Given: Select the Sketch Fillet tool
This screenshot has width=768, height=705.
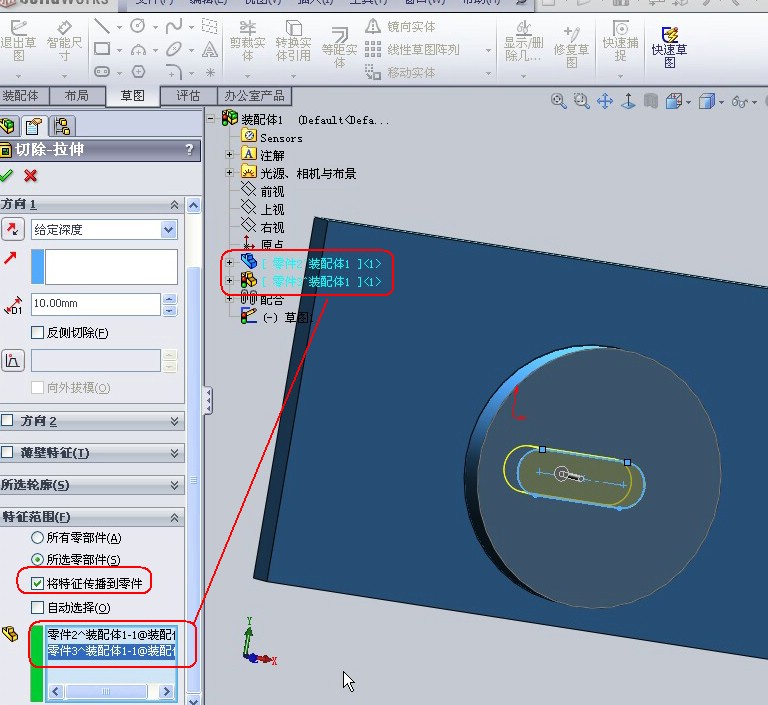Looking at the screenshot, I should [x=174, y=72].
